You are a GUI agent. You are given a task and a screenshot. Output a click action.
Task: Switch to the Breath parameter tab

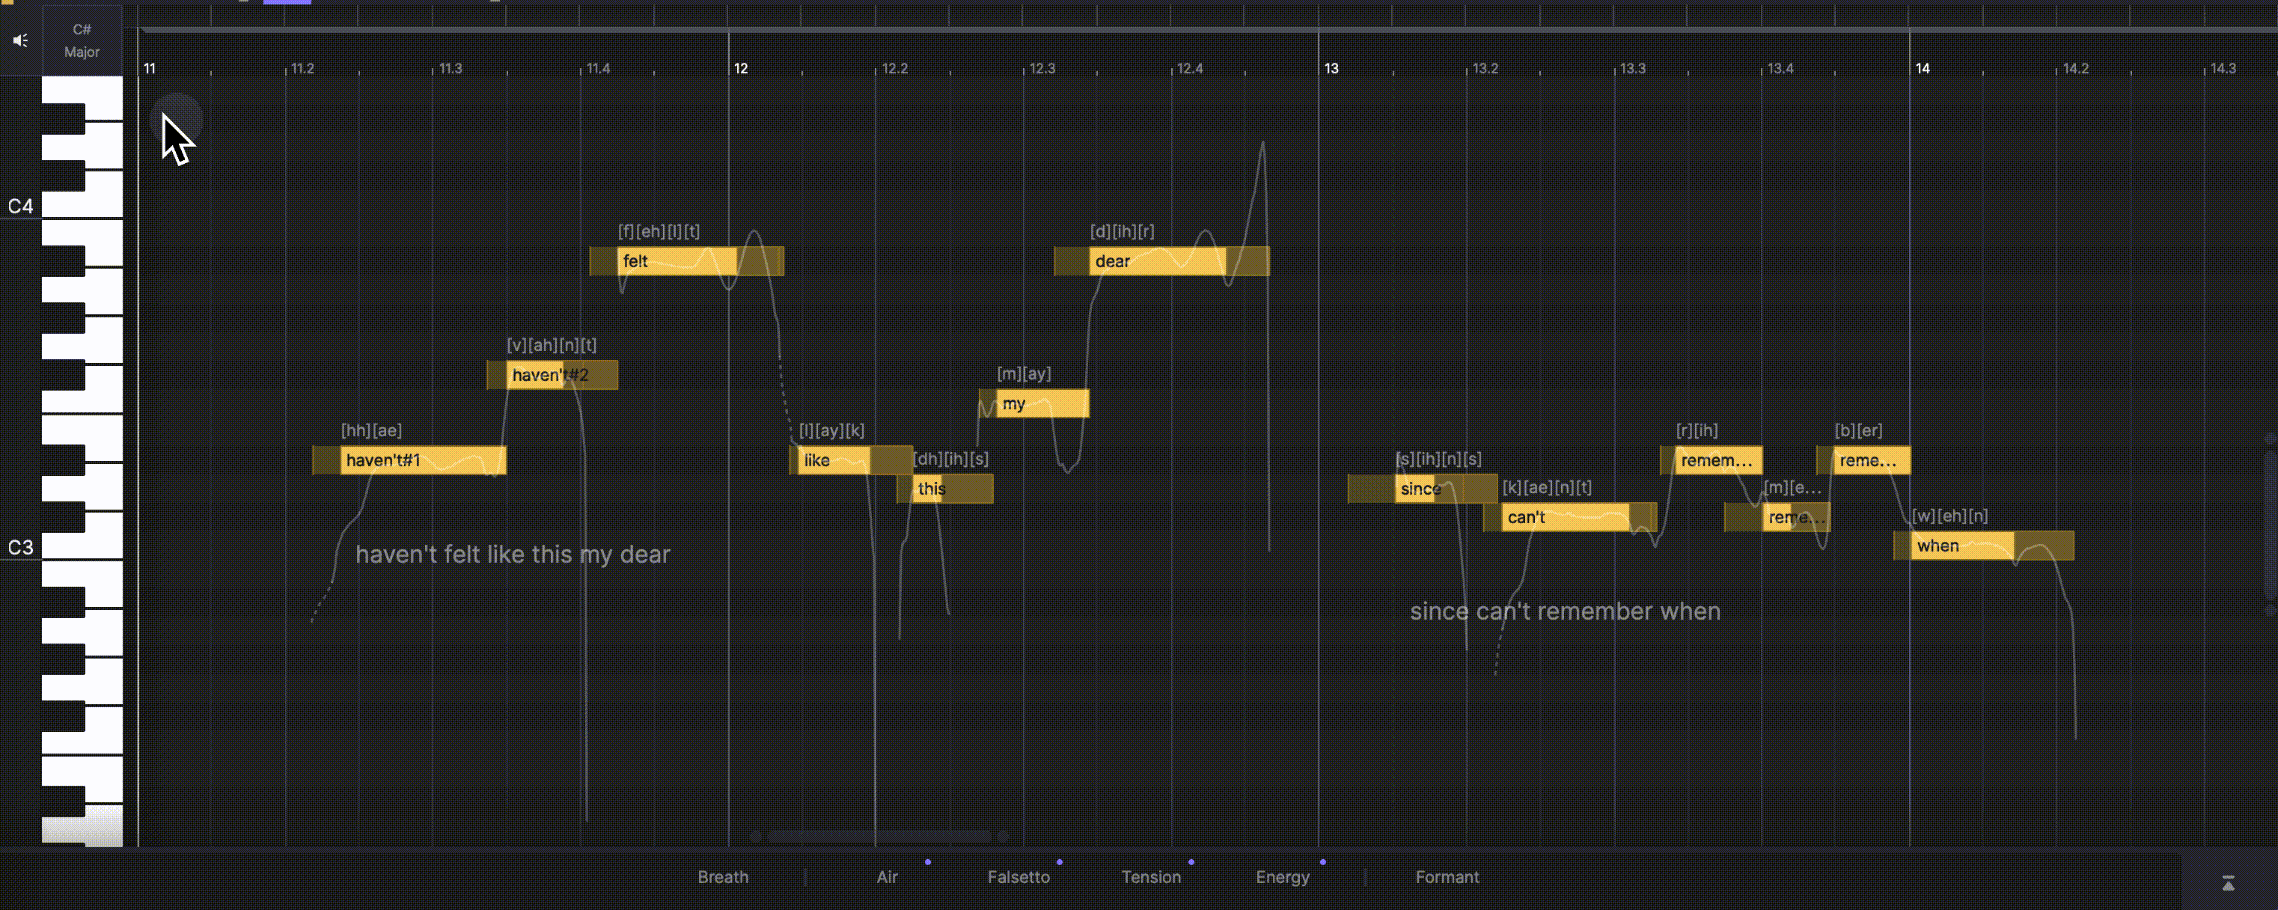[722, 877]
